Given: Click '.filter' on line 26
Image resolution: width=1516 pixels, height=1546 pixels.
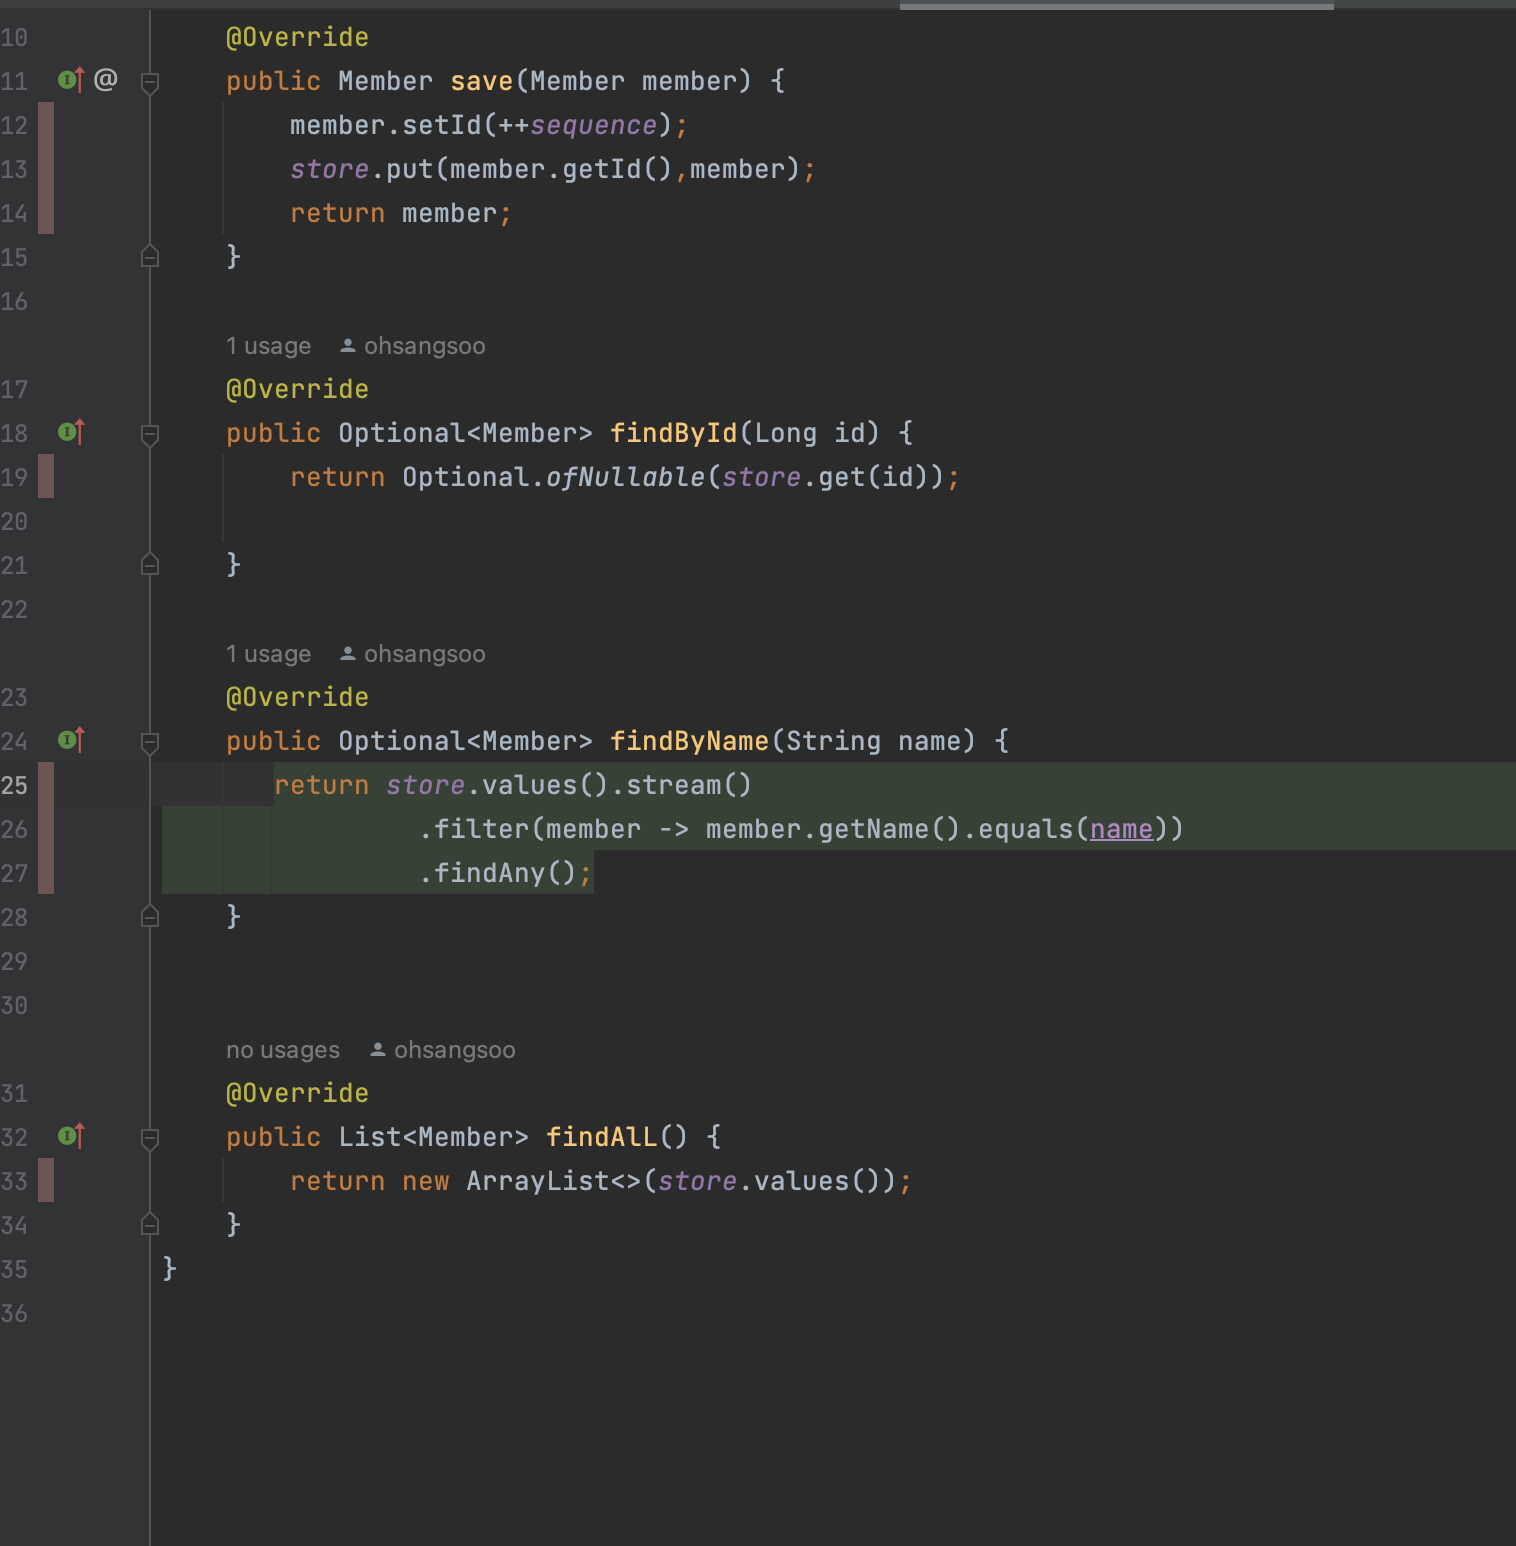Looking at the screenshot, I should [474, 829].
